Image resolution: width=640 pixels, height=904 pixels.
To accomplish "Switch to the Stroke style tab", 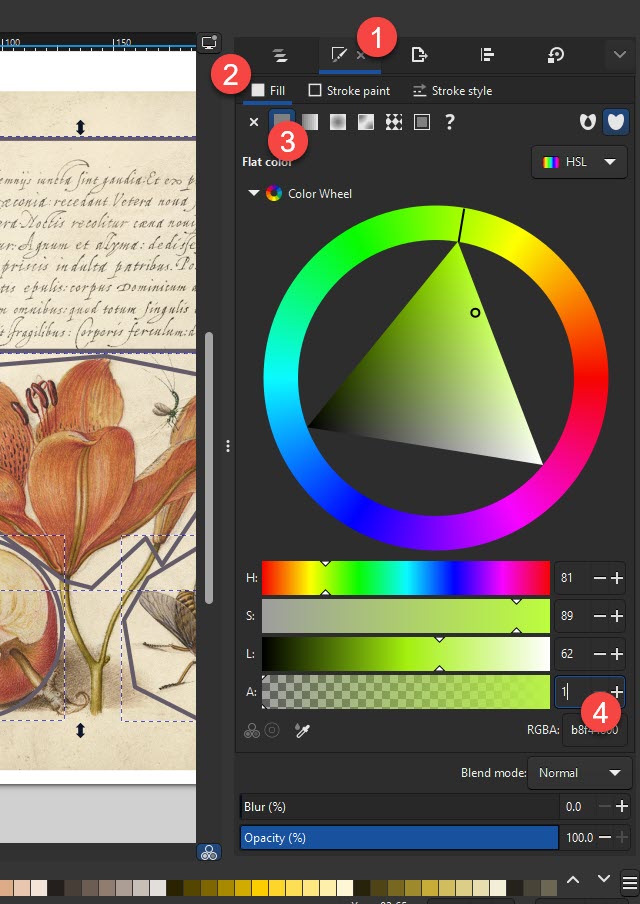I will (x=452, y=91).
